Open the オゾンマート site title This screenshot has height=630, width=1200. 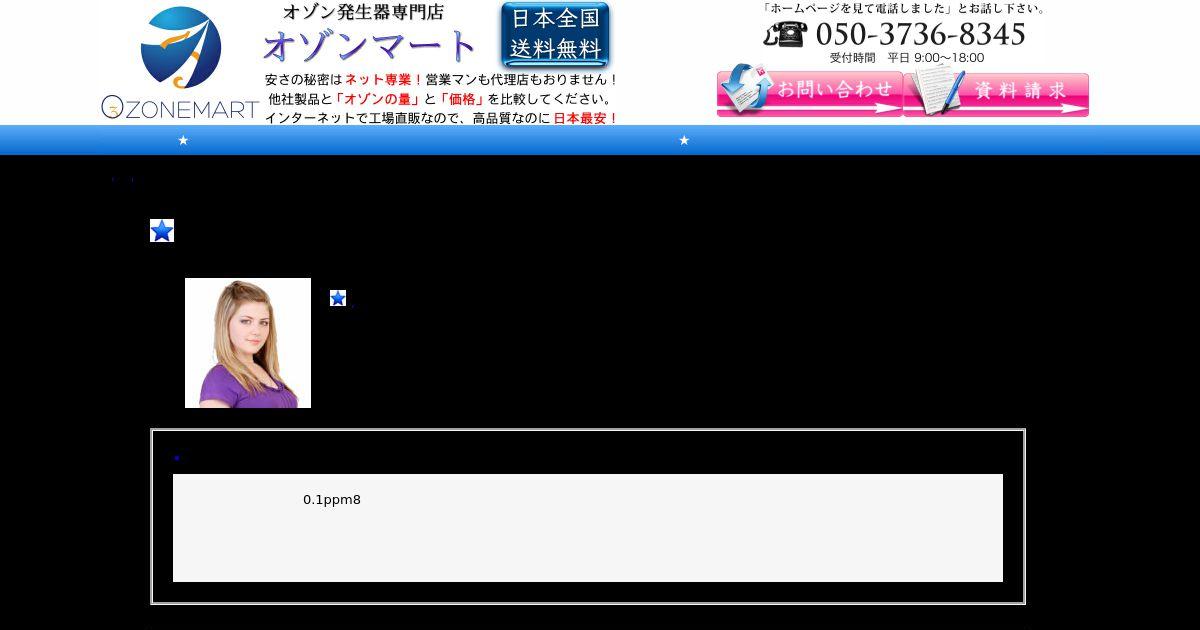(x=369, y=46)
